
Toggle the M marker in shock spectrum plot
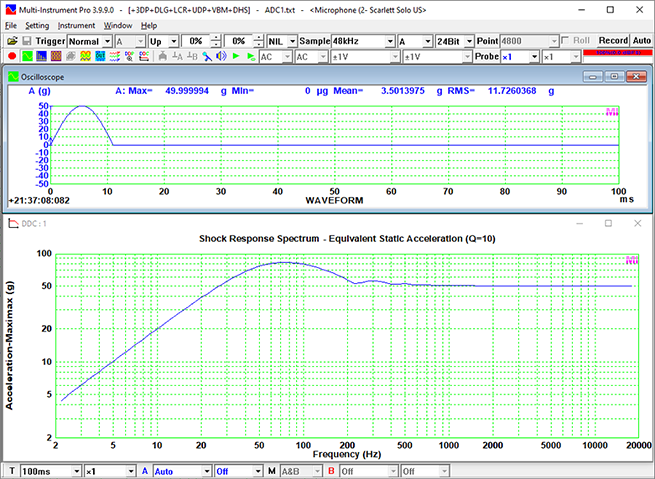(x=631, y=260)
